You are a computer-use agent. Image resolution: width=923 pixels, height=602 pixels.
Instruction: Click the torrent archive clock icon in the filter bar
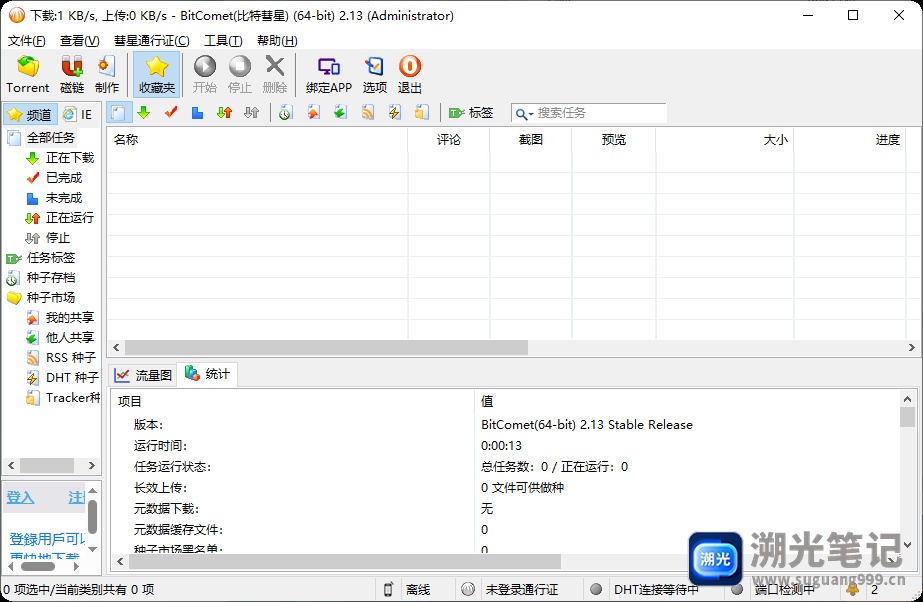tap(285, 112)
